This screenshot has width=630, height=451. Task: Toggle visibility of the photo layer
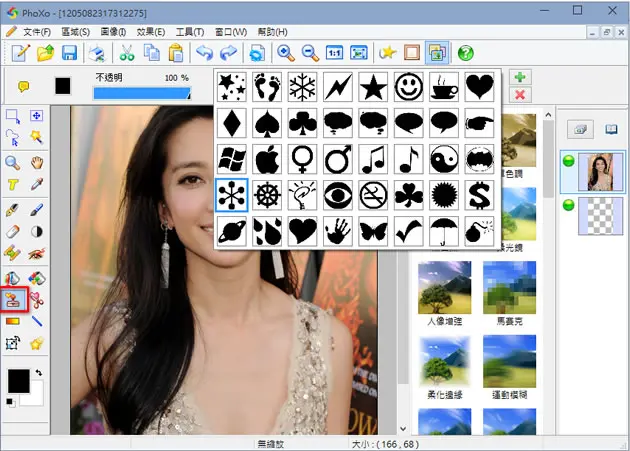pyautogui.click(x=569, y=161)
